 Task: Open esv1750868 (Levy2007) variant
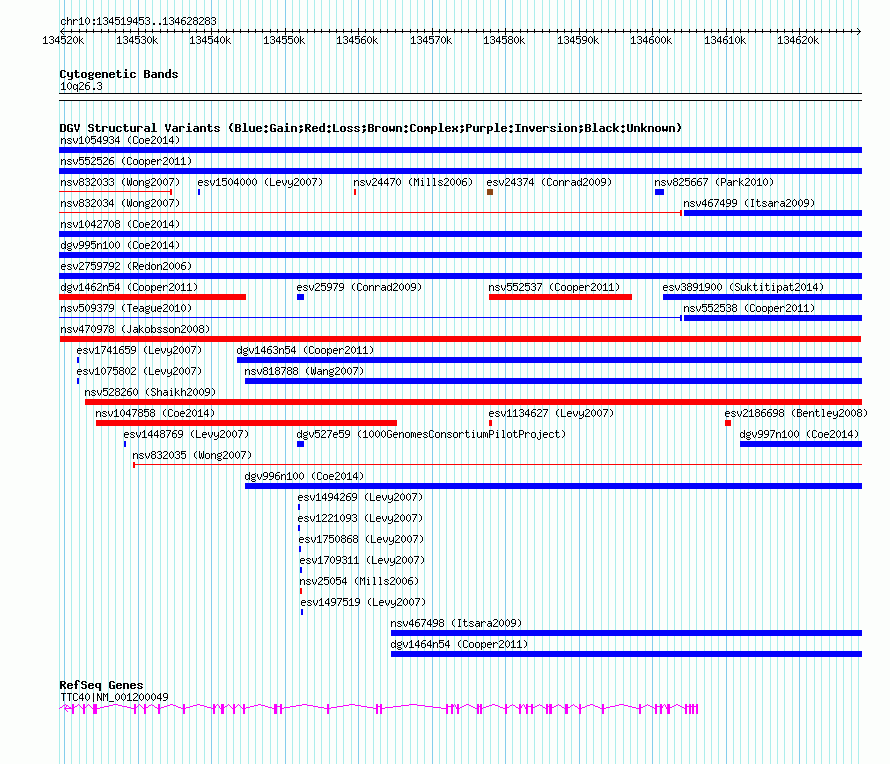[x=361, y=539]
